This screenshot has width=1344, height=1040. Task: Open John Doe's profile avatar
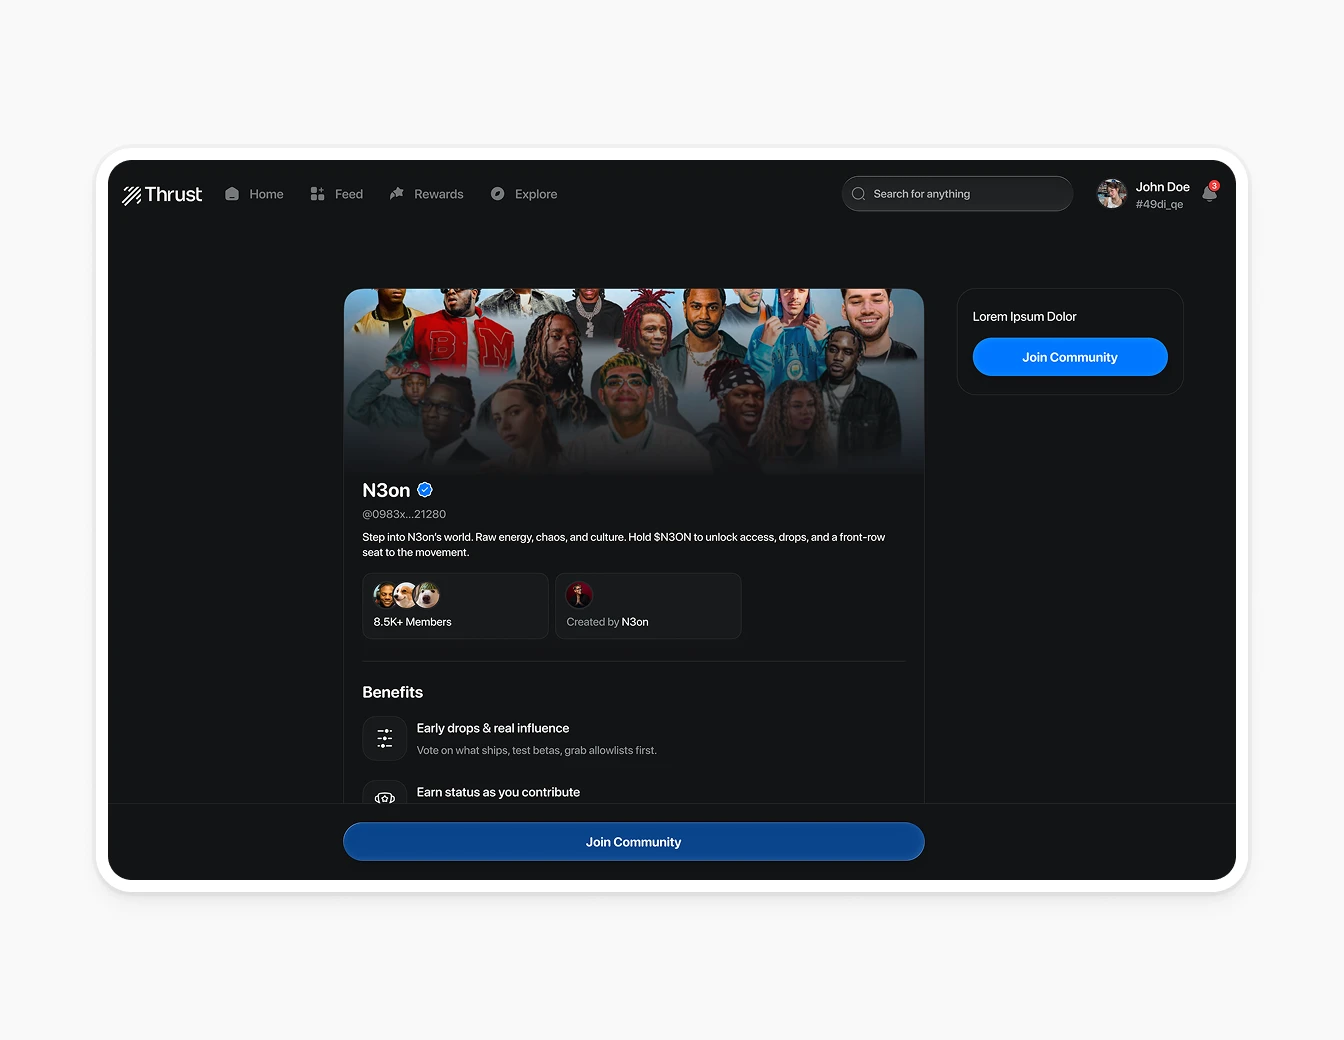coord(1112,194)
